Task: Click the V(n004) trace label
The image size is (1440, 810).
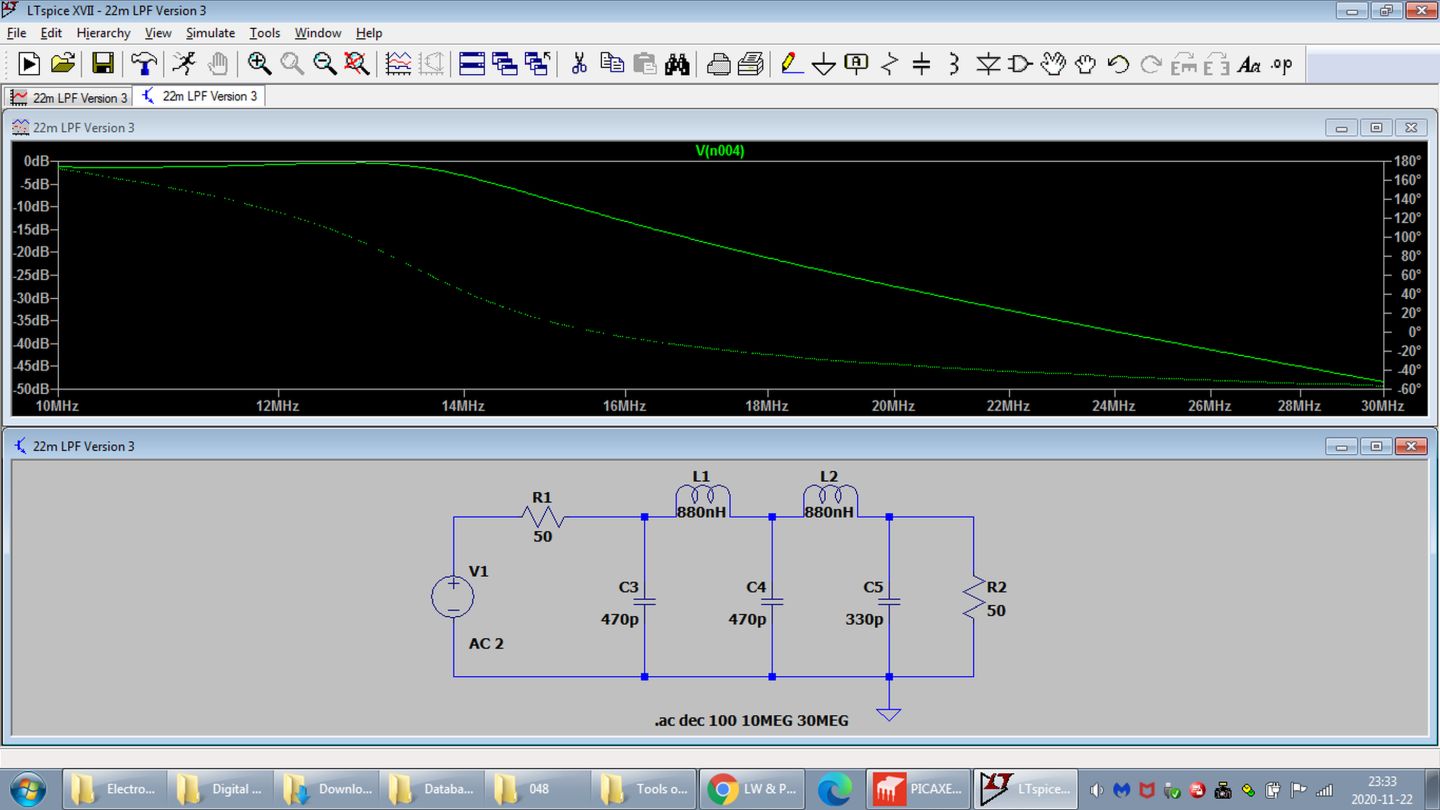Action: (x=720, y=151)
